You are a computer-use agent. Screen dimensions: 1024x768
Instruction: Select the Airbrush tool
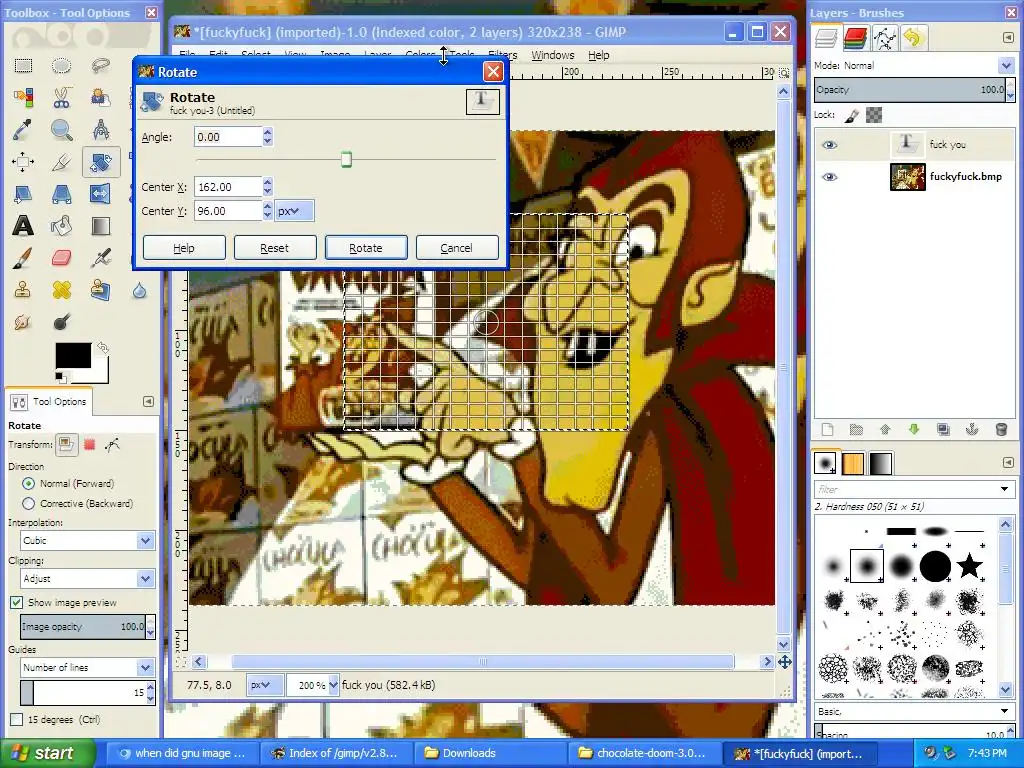click(x=100, y=258)
